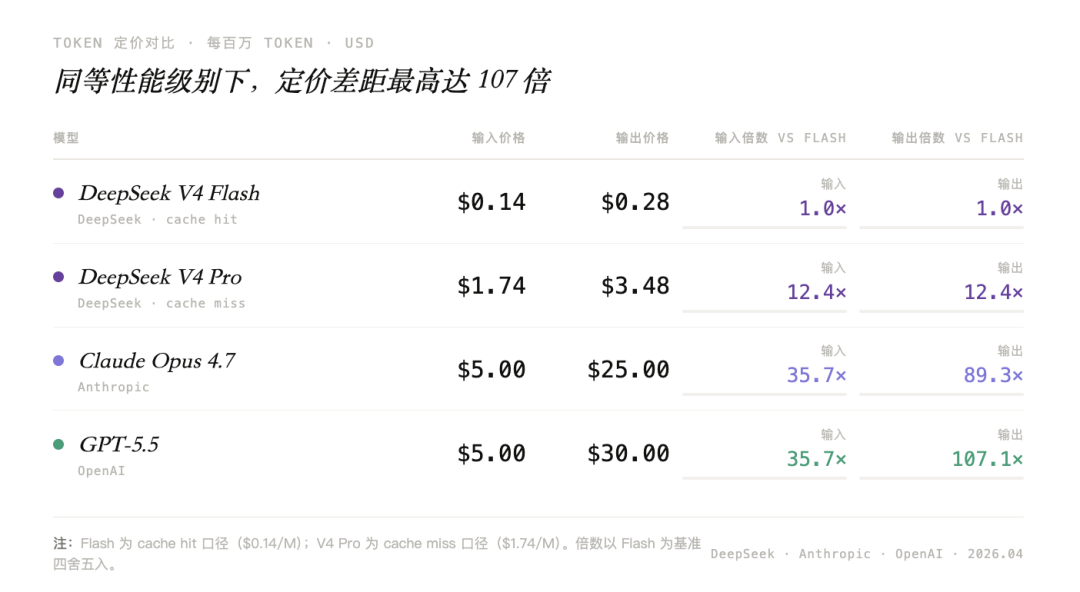
Task: Select the DeepSeek V4 Flash model name
Action: 169,193
